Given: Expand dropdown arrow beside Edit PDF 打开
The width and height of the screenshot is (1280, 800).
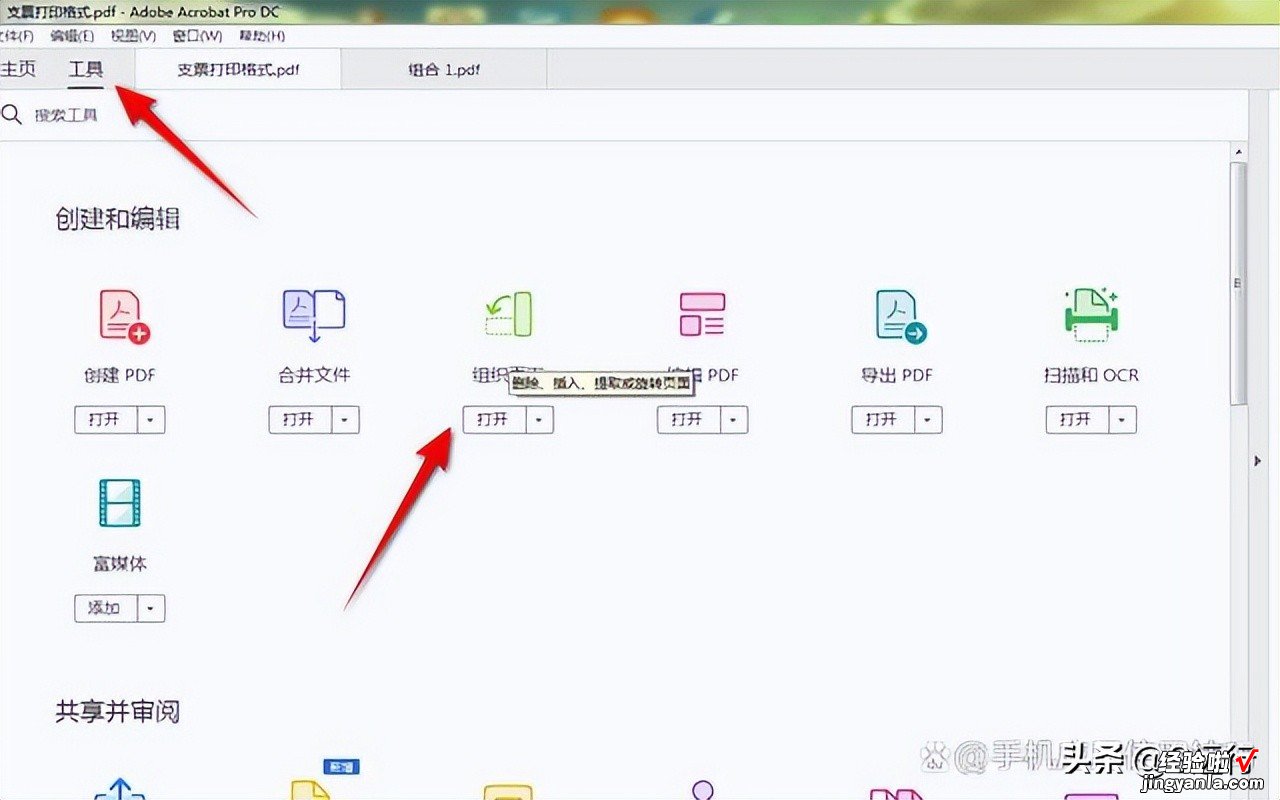Looking at the screenshot, I should [x=733, y=420].
